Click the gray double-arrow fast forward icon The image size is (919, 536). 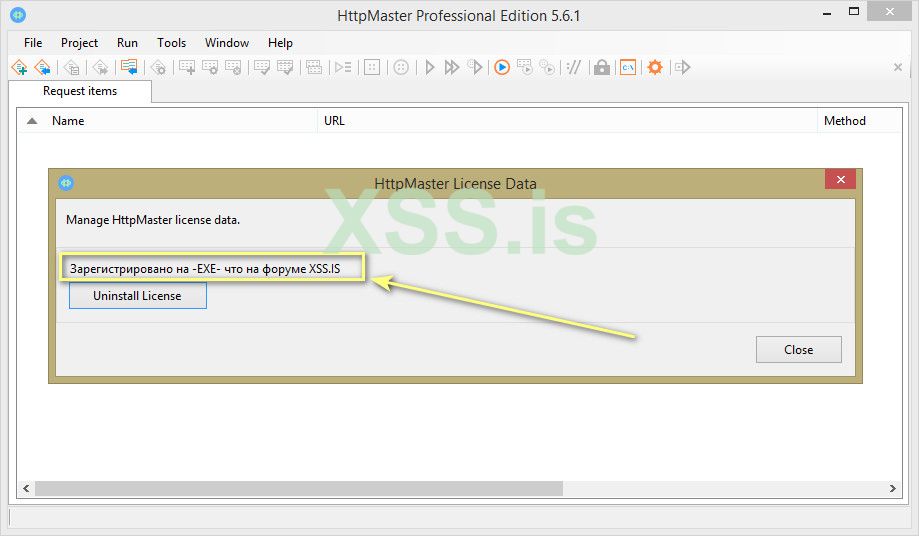[x=452, y=67]
